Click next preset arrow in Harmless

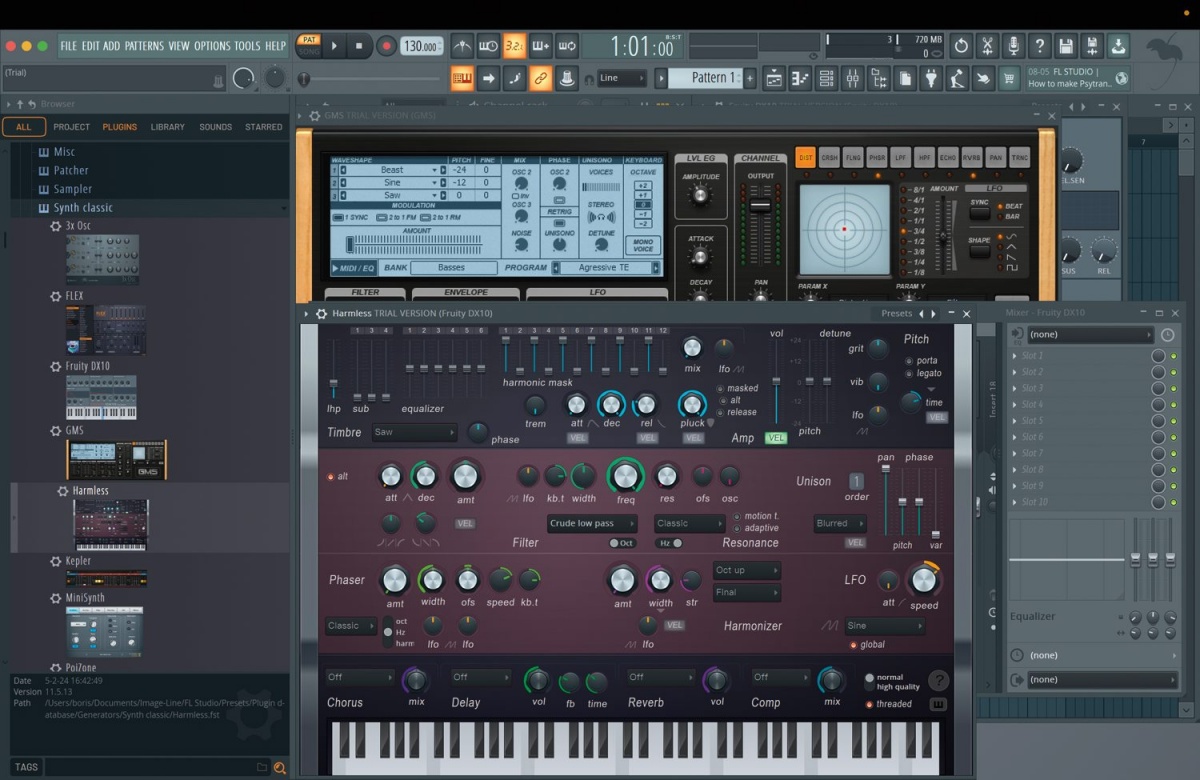pyautogui.click(x=935, y=314)
